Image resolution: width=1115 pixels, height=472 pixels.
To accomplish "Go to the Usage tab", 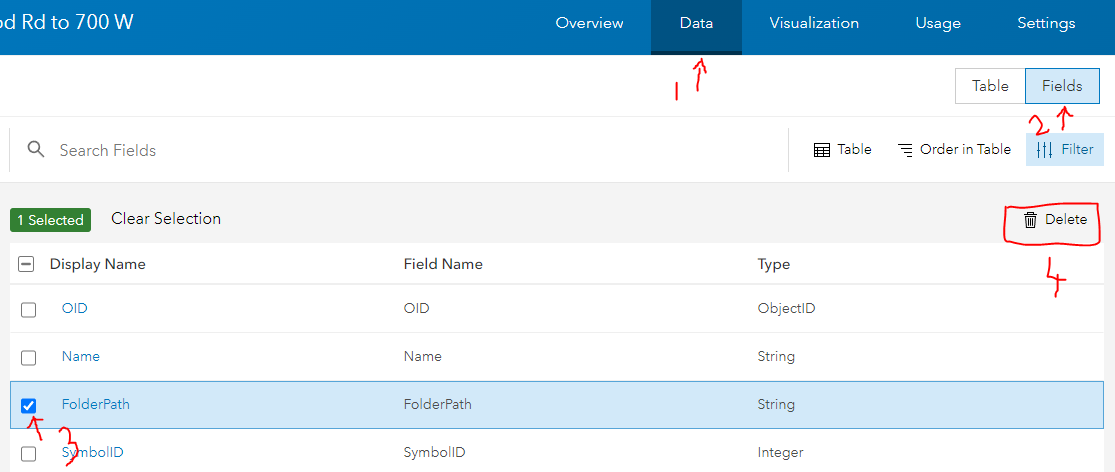I will (938, 23).
